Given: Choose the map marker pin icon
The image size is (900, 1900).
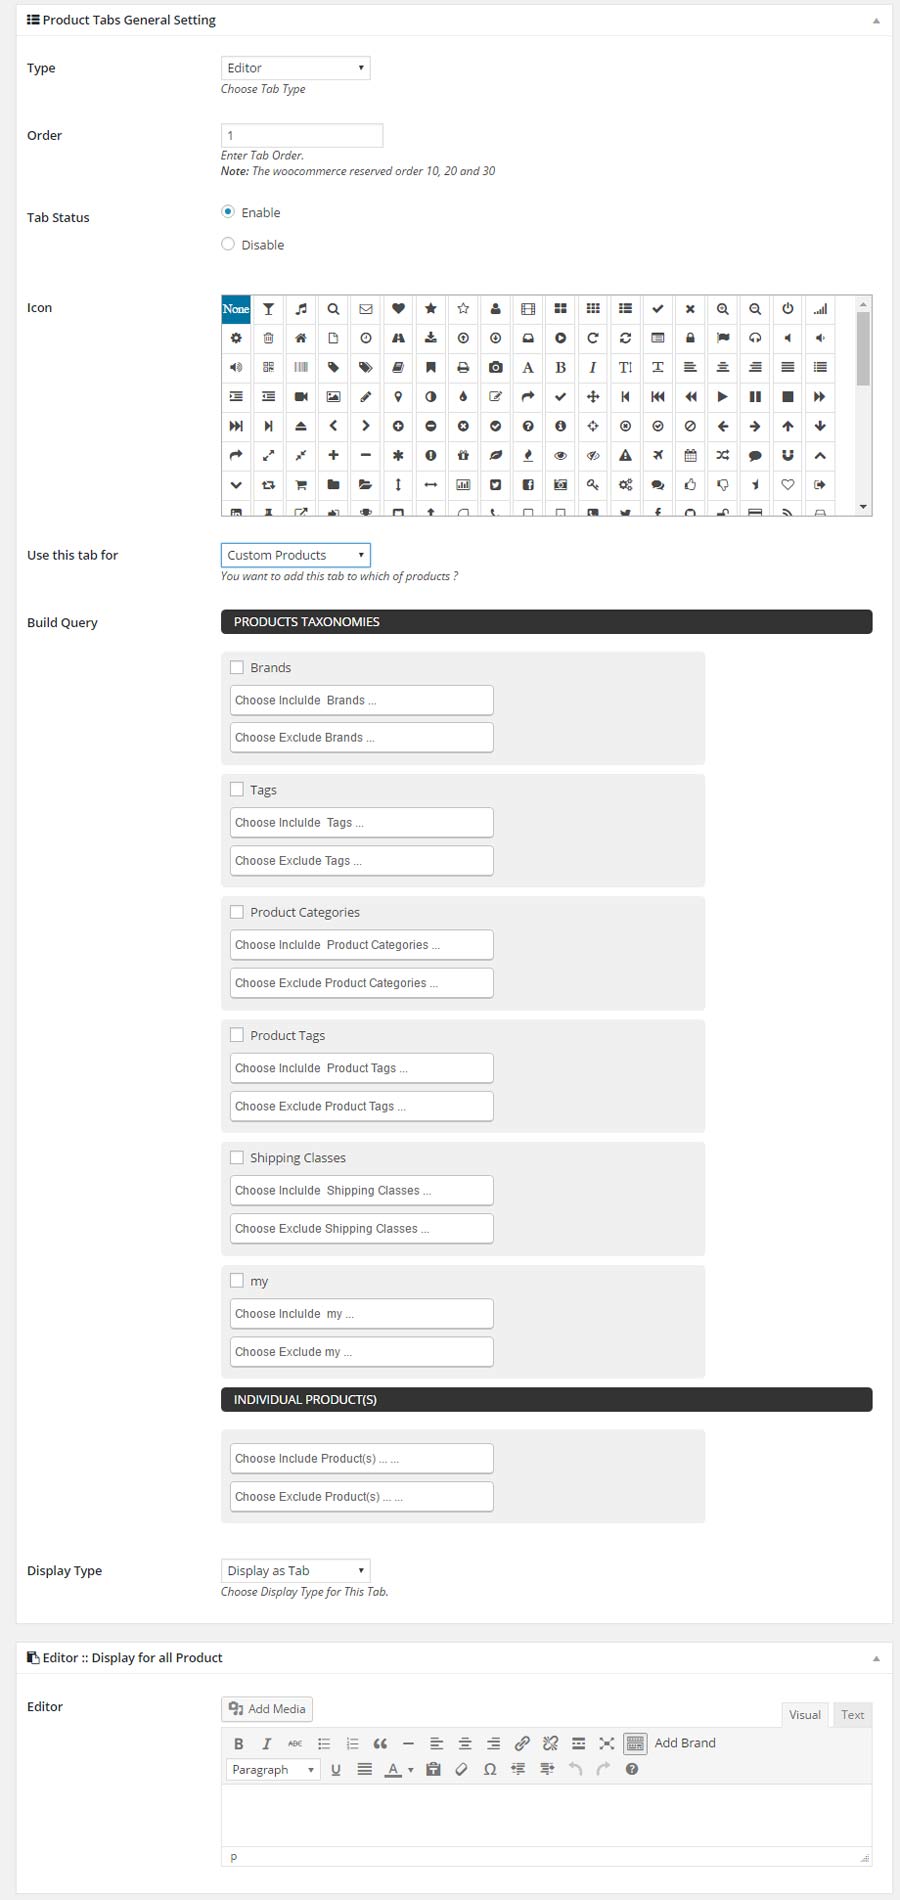Looking at the screenshot, I should [398, 396].
